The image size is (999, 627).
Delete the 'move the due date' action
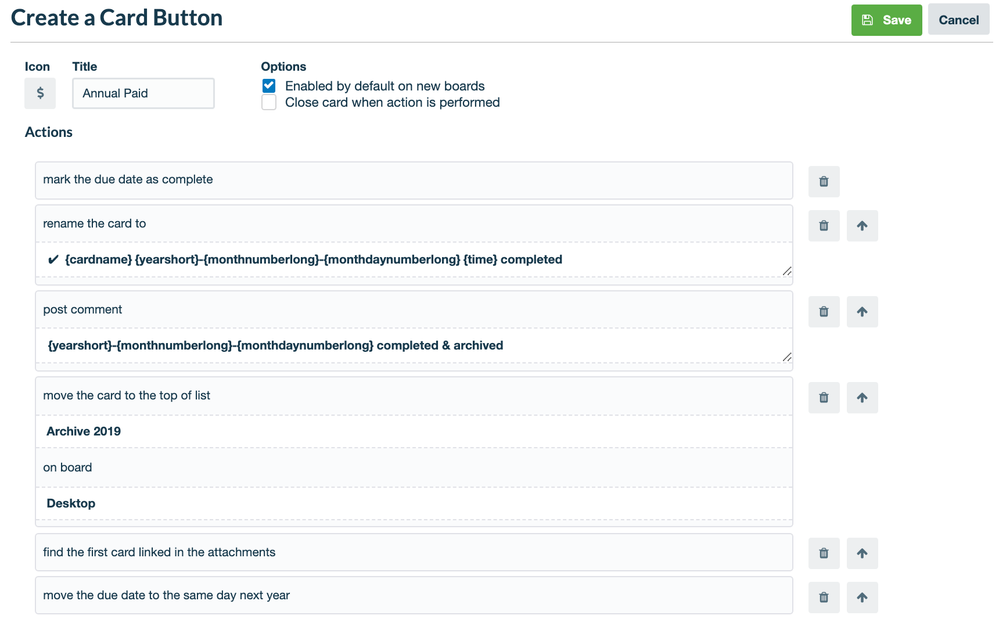(823, 597)
